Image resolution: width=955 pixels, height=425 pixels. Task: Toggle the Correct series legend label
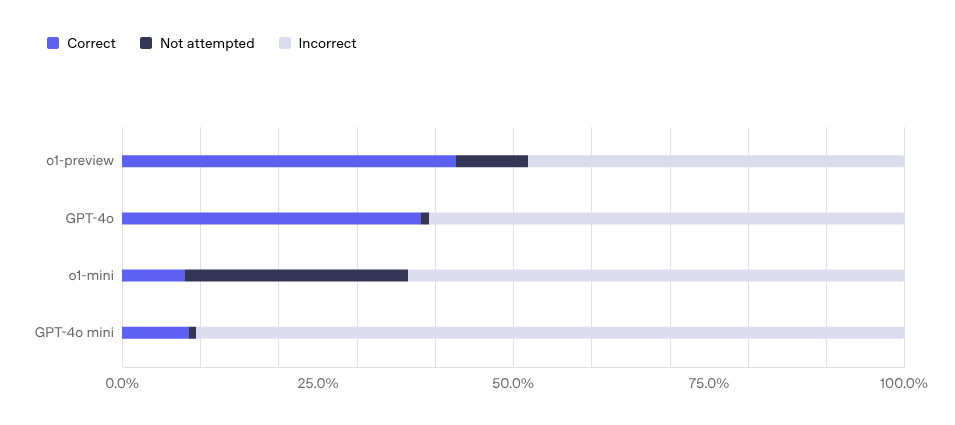pos(91,43)
